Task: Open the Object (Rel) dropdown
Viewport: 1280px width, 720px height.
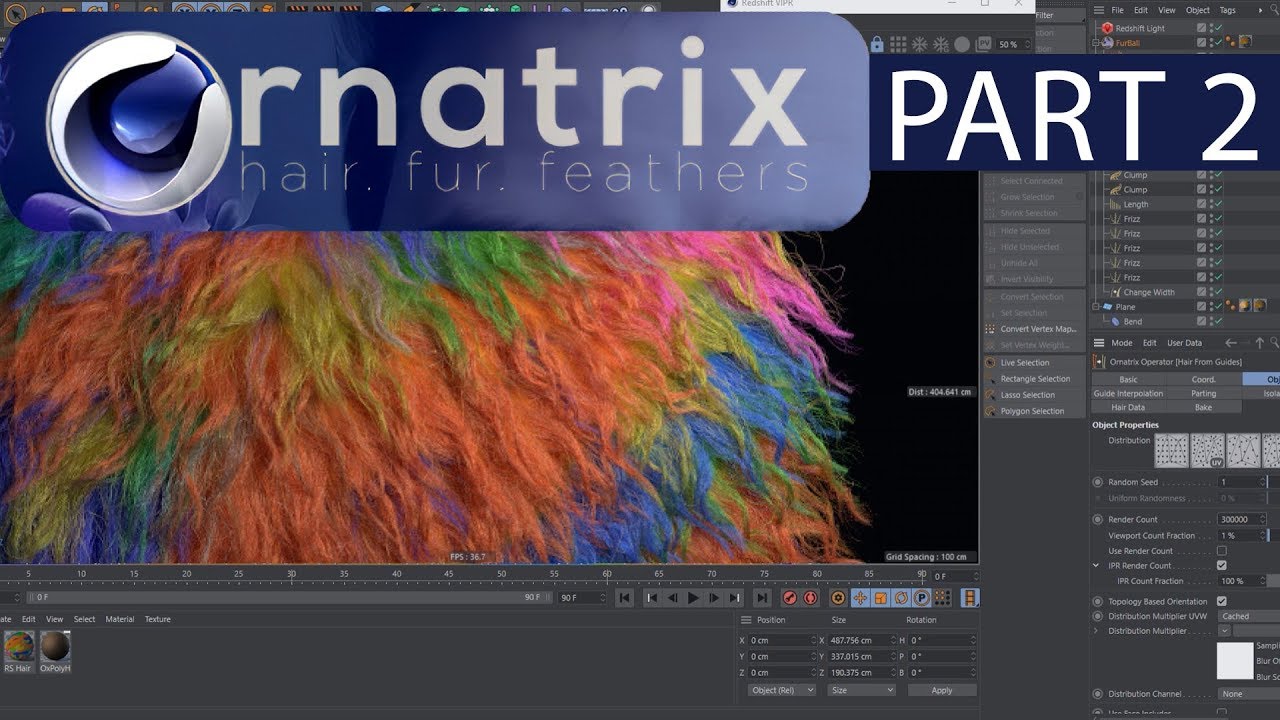Action: point(782,690)
